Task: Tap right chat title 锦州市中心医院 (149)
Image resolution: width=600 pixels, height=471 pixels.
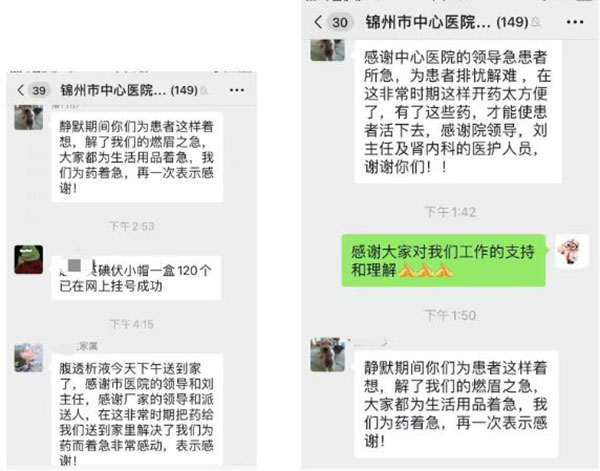Action: [x=447, y=22]
